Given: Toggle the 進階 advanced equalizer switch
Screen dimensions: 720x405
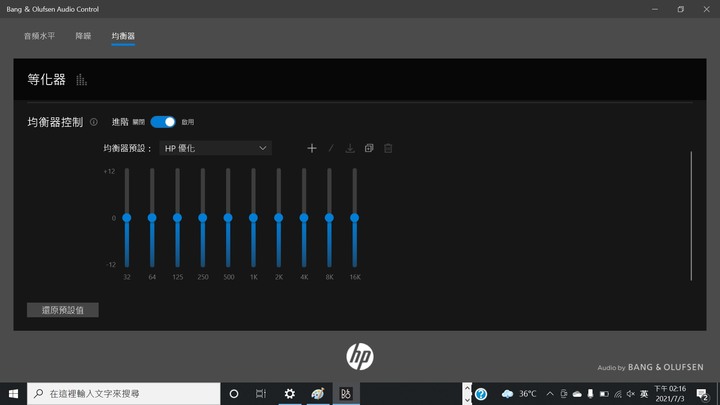Looking at the screenshot, I should tap(163, 122).
